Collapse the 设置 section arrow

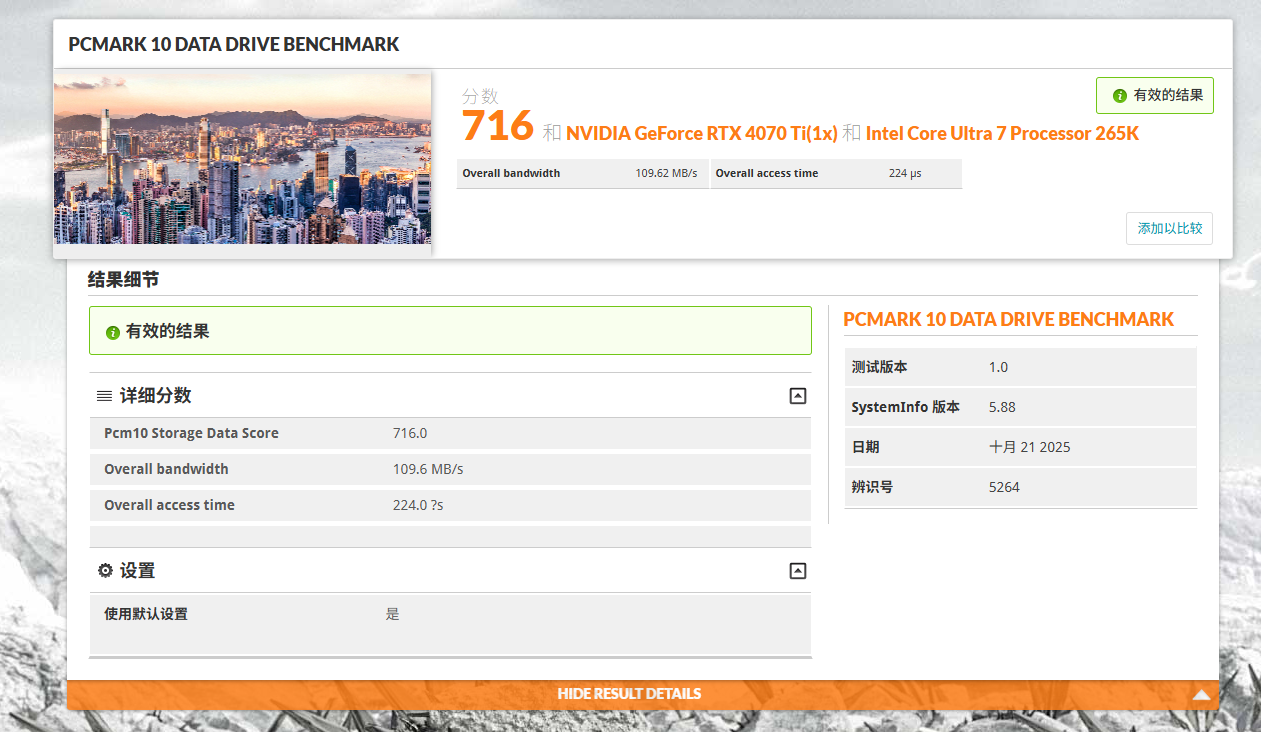pos(797,571)
